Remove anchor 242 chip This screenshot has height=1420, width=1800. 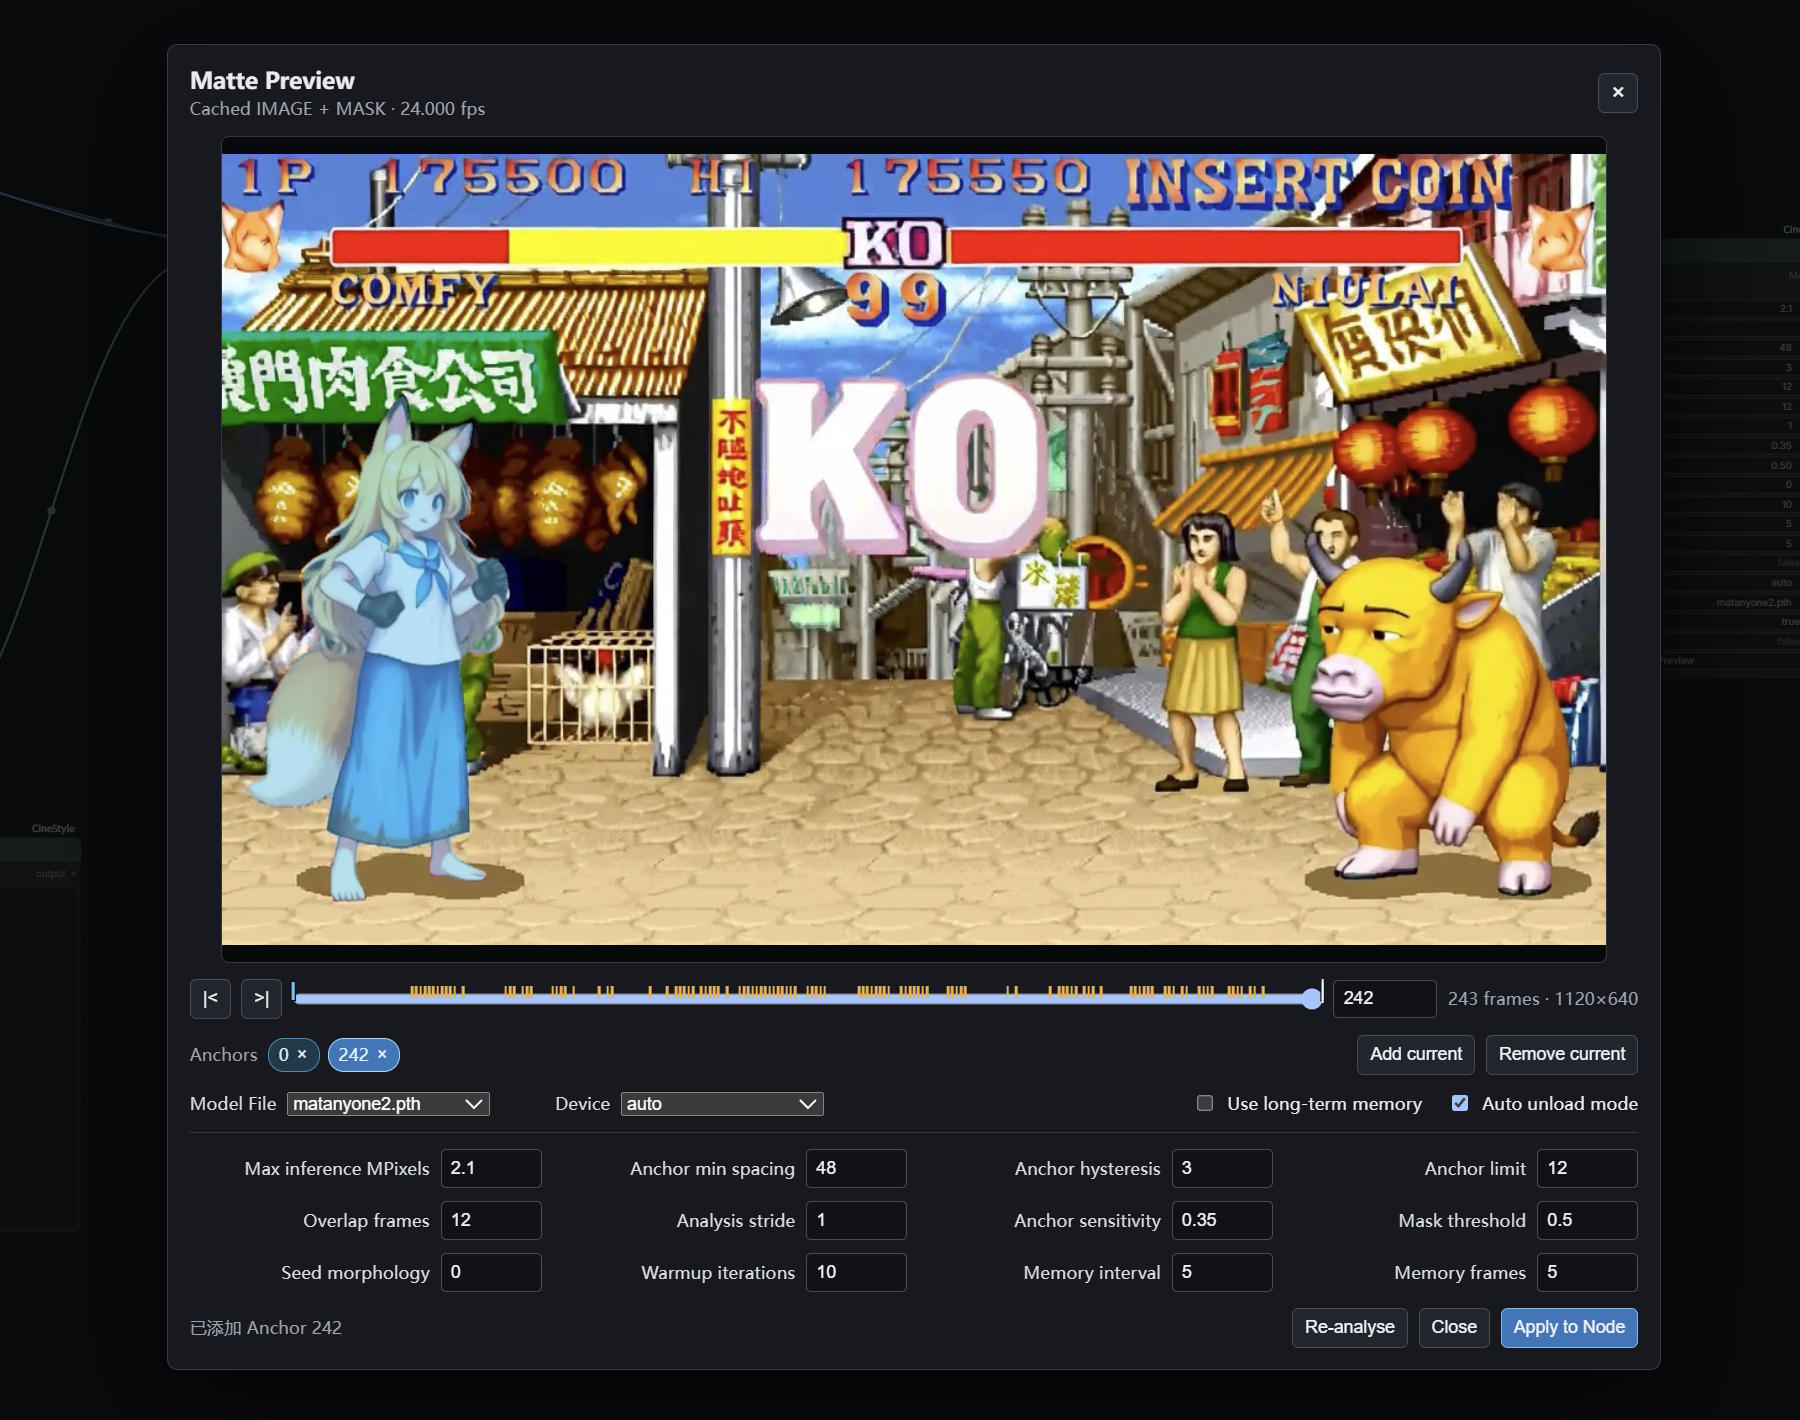tap(382, 1054)
